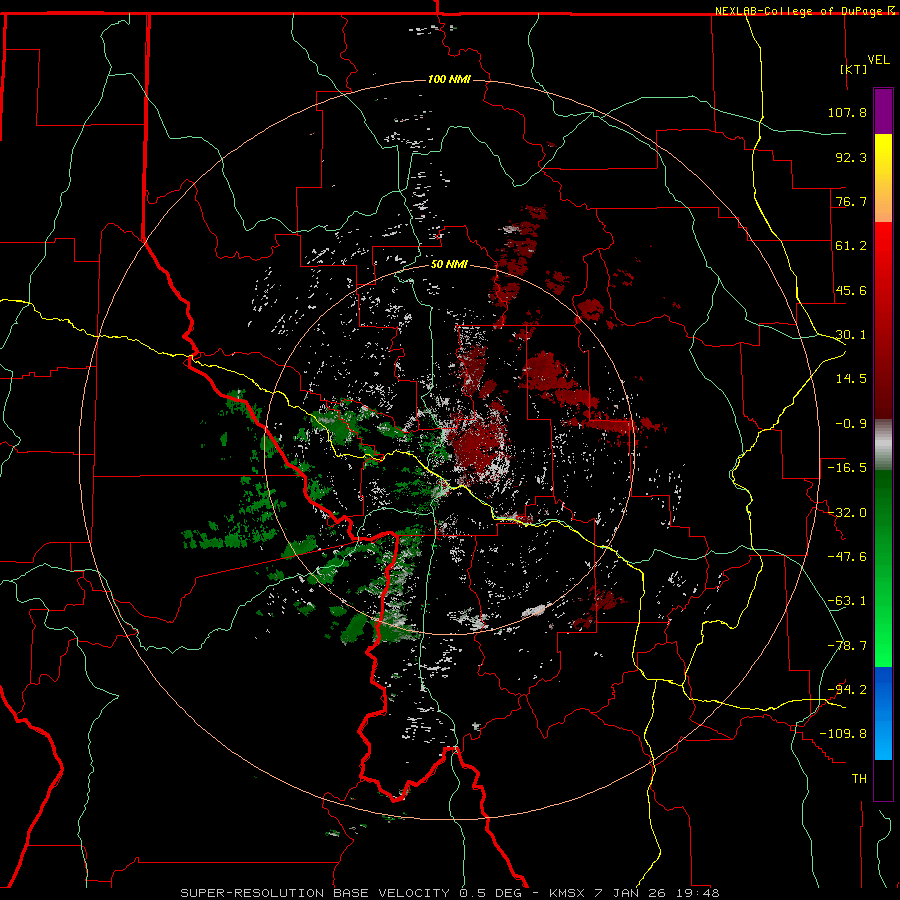The height and width of the screenshot is (900, 900).
Task: Click the yellow-orange segment of the color bar
Action: click(883, 178)
